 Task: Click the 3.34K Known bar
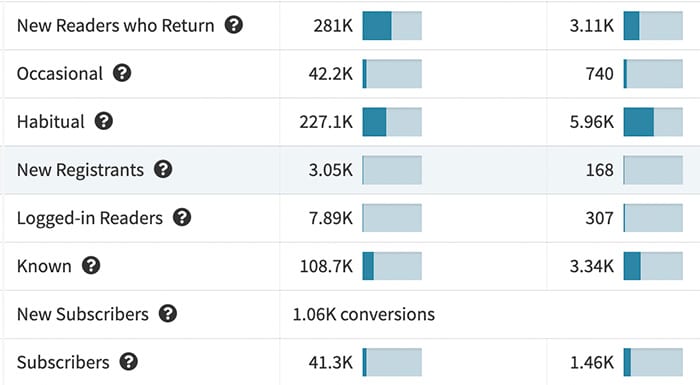coord(653,266)
